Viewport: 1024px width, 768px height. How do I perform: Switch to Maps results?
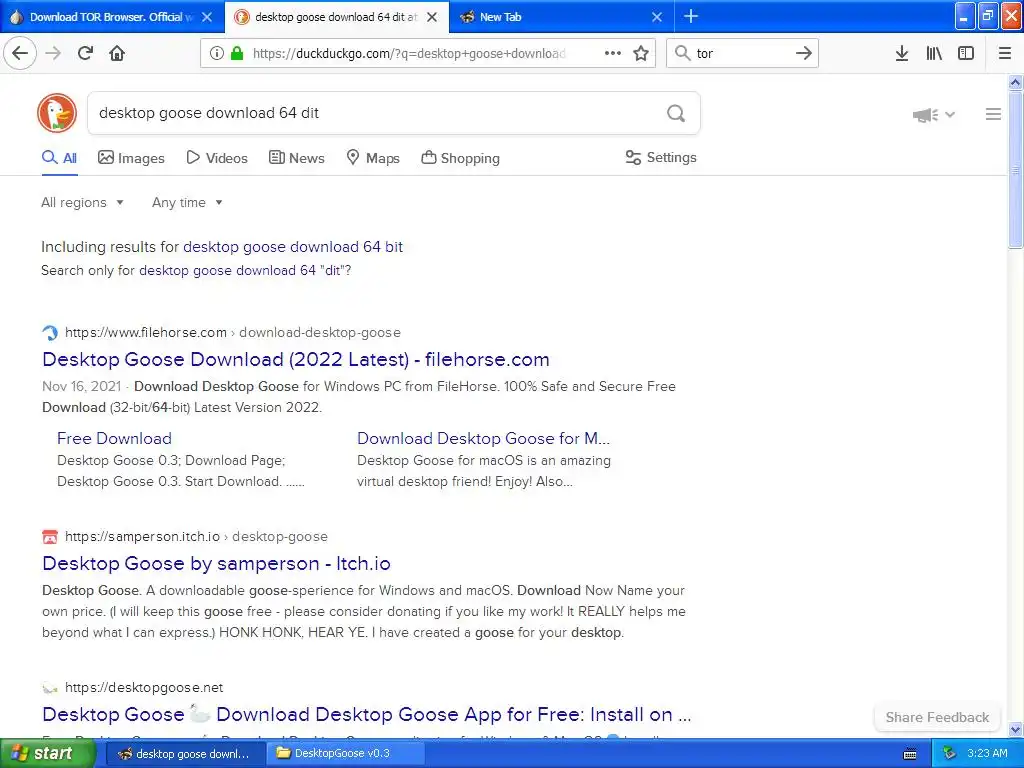(x=373, y=158)
